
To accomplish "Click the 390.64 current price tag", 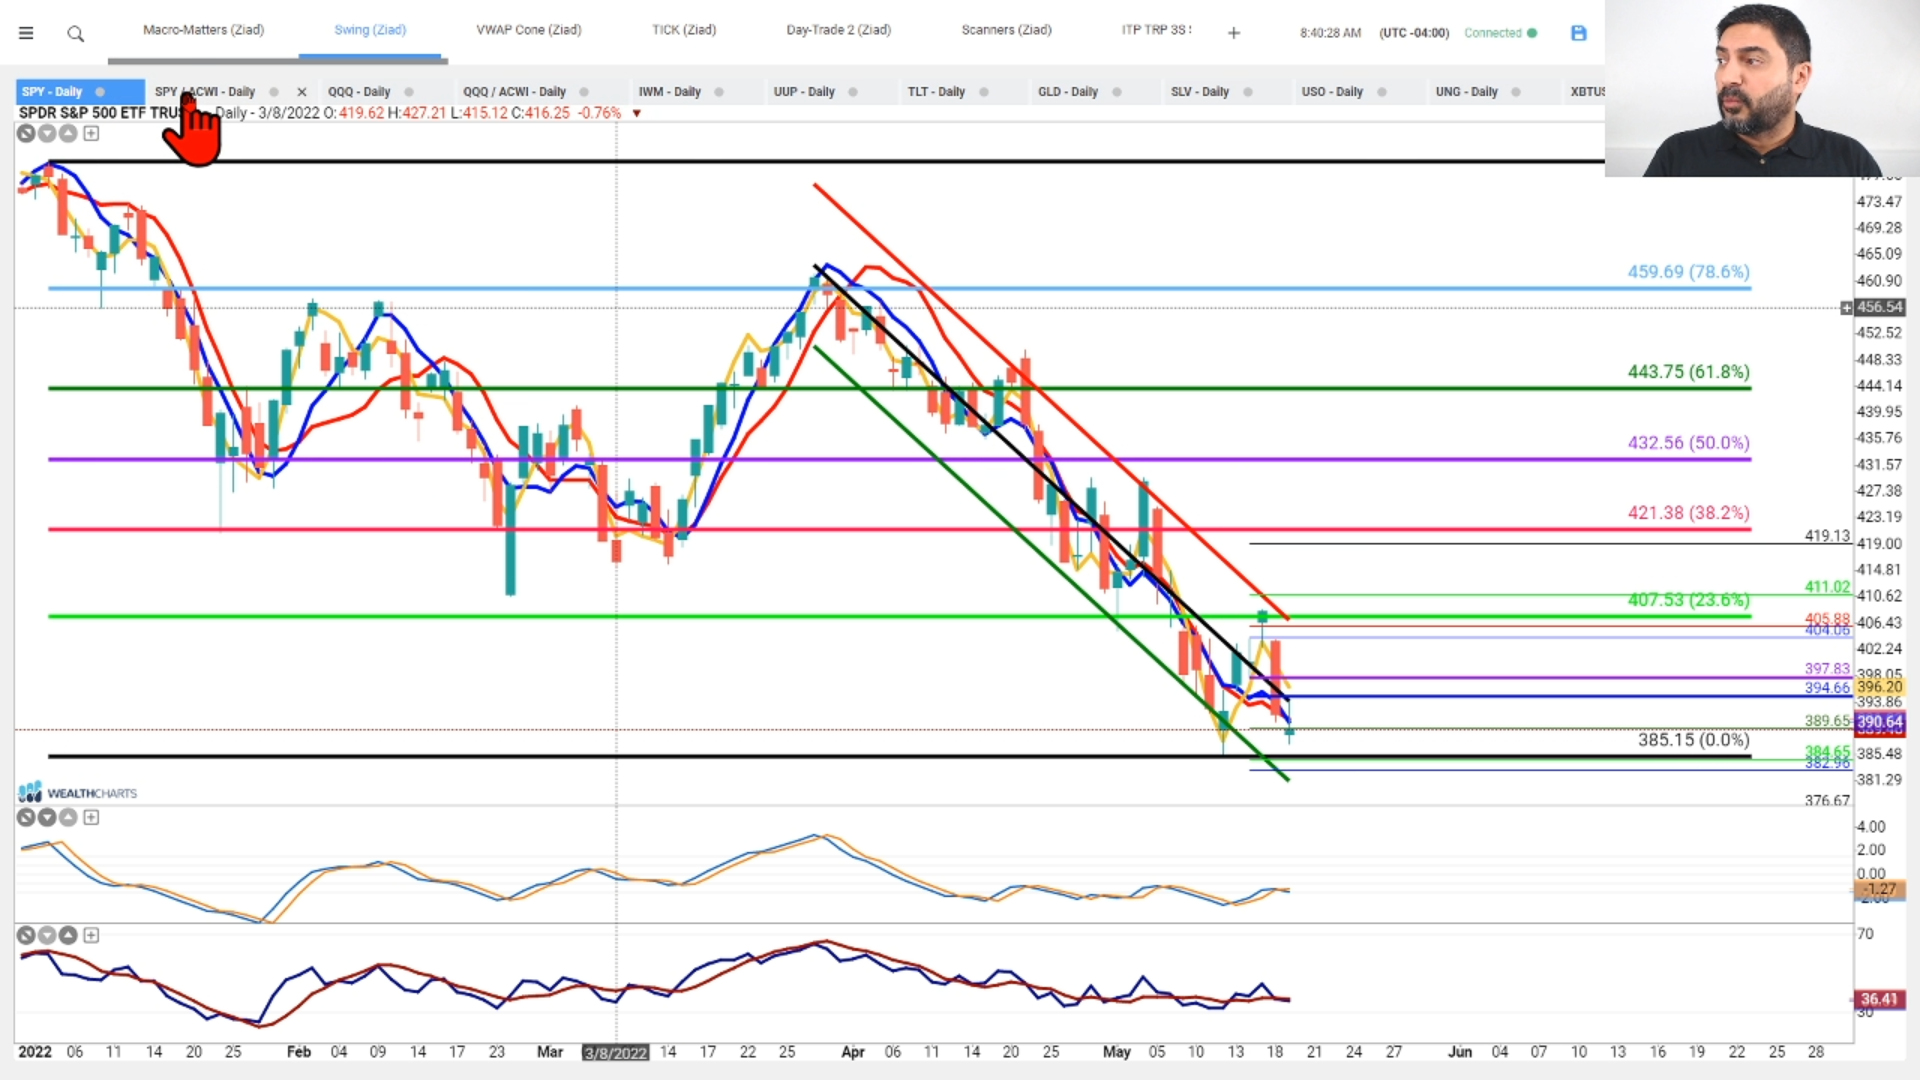I will (x=1880, y=722).
